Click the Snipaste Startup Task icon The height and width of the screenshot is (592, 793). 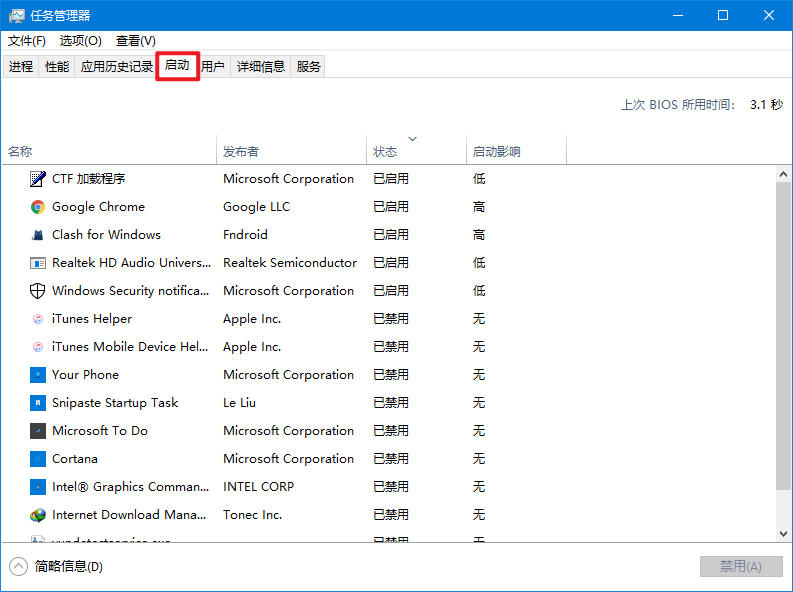coord(38,403)
